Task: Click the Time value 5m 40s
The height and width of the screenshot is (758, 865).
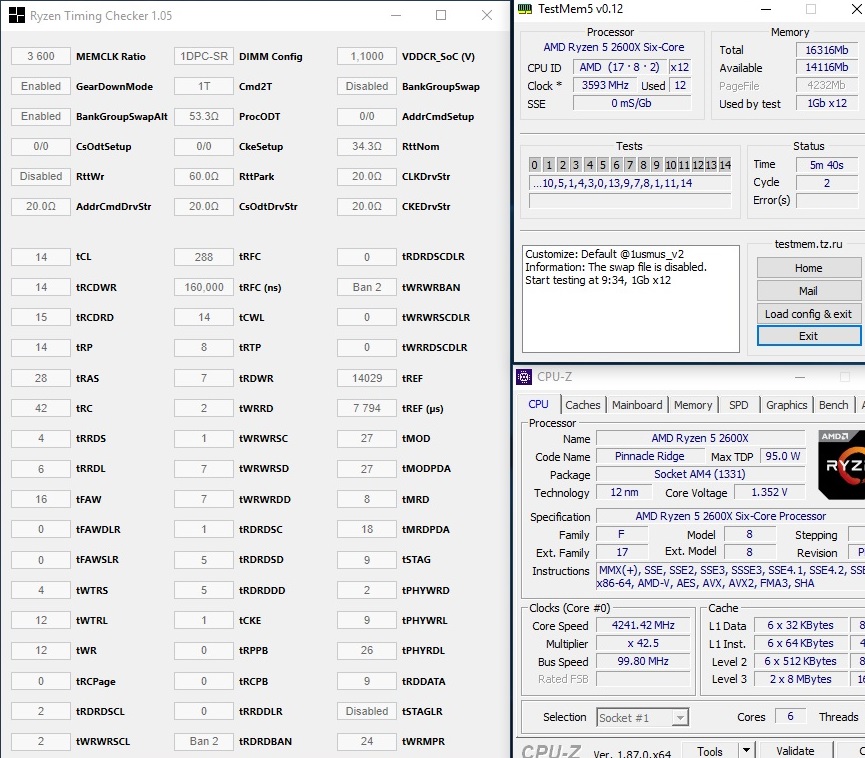Action: (x=826, y=165)
